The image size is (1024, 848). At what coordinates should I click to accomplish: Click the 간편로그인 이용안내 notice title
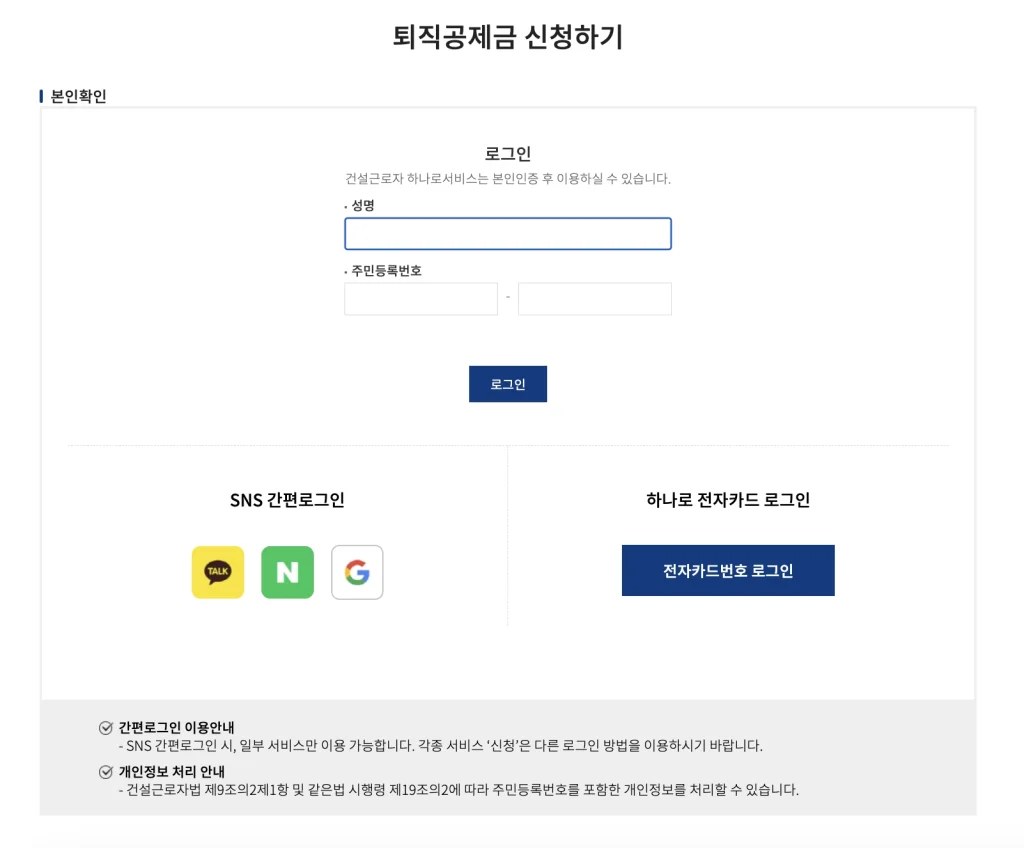click(x=176, y=727)
